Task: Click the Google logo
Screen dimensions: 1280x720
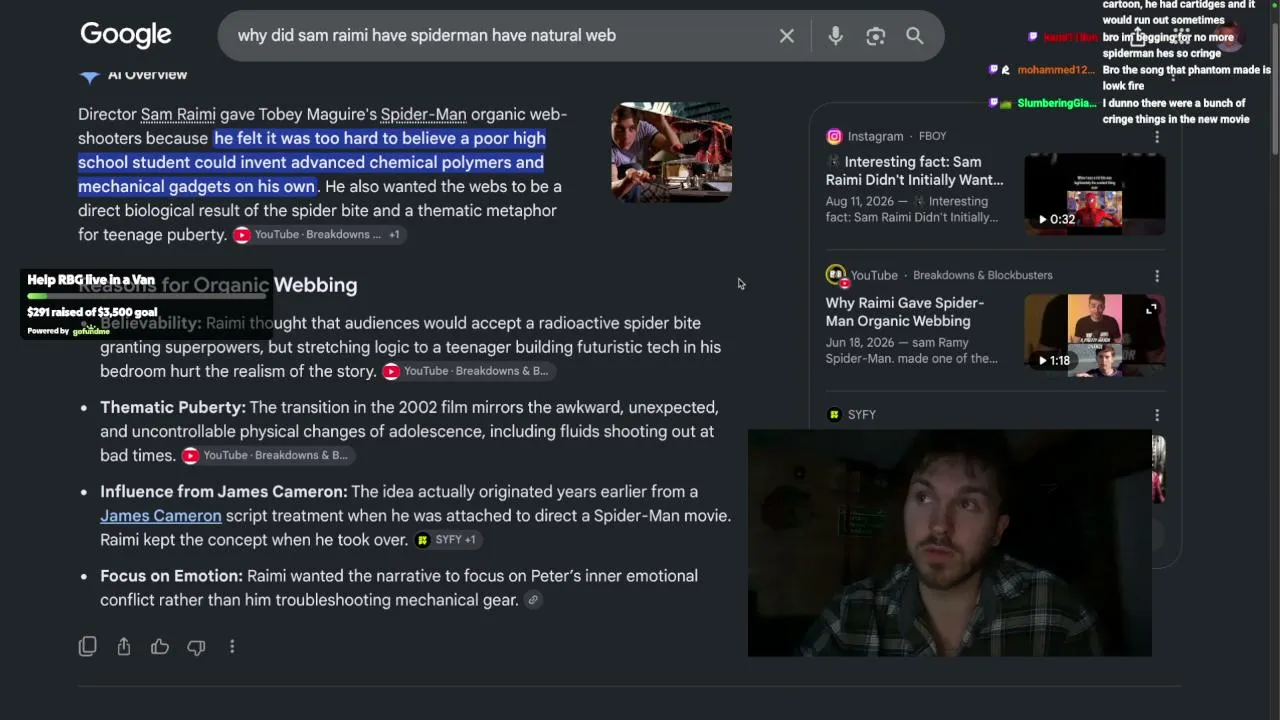Action: tap(126, 35)
